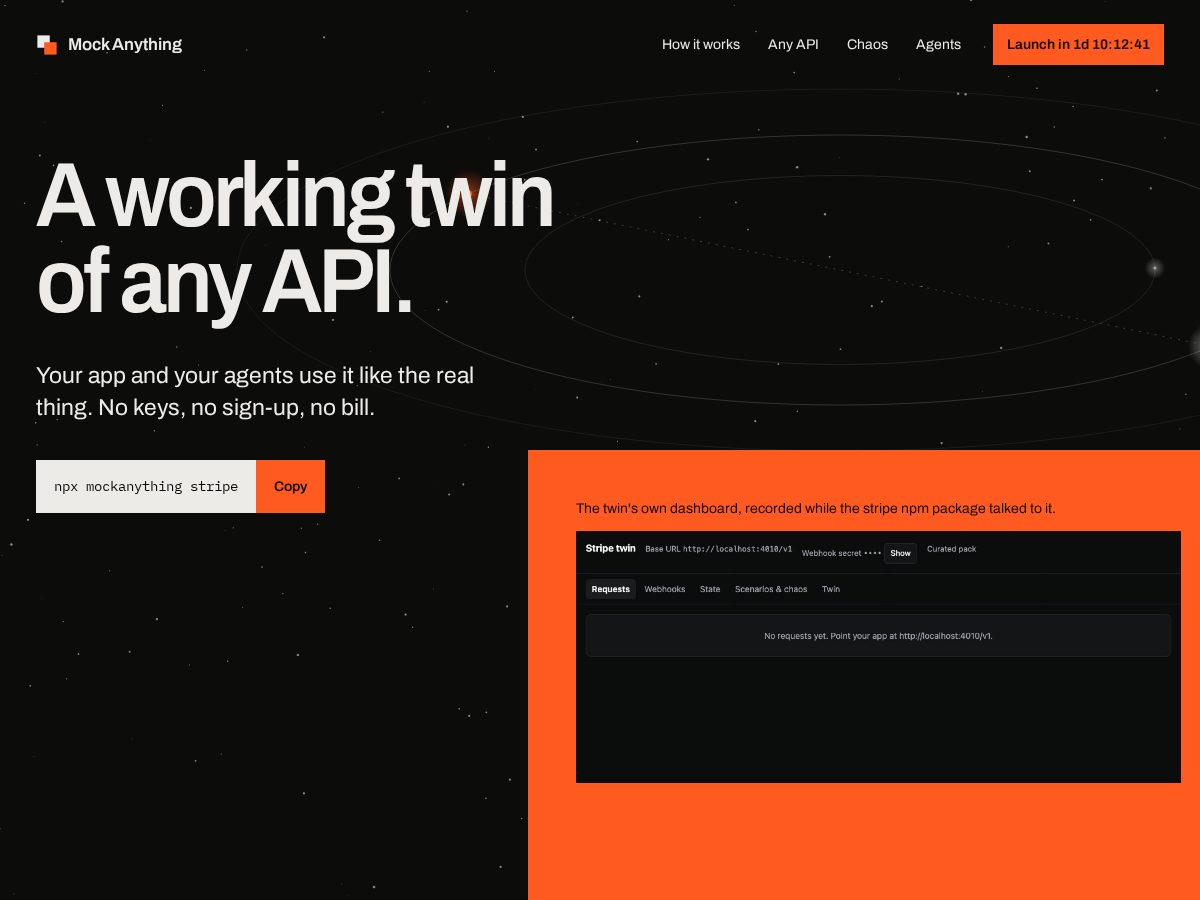Click the Base URL localhost:4010/v1 text
Image resolution: width=1200 pixels, height=900 pixels.
coord(719,549)
